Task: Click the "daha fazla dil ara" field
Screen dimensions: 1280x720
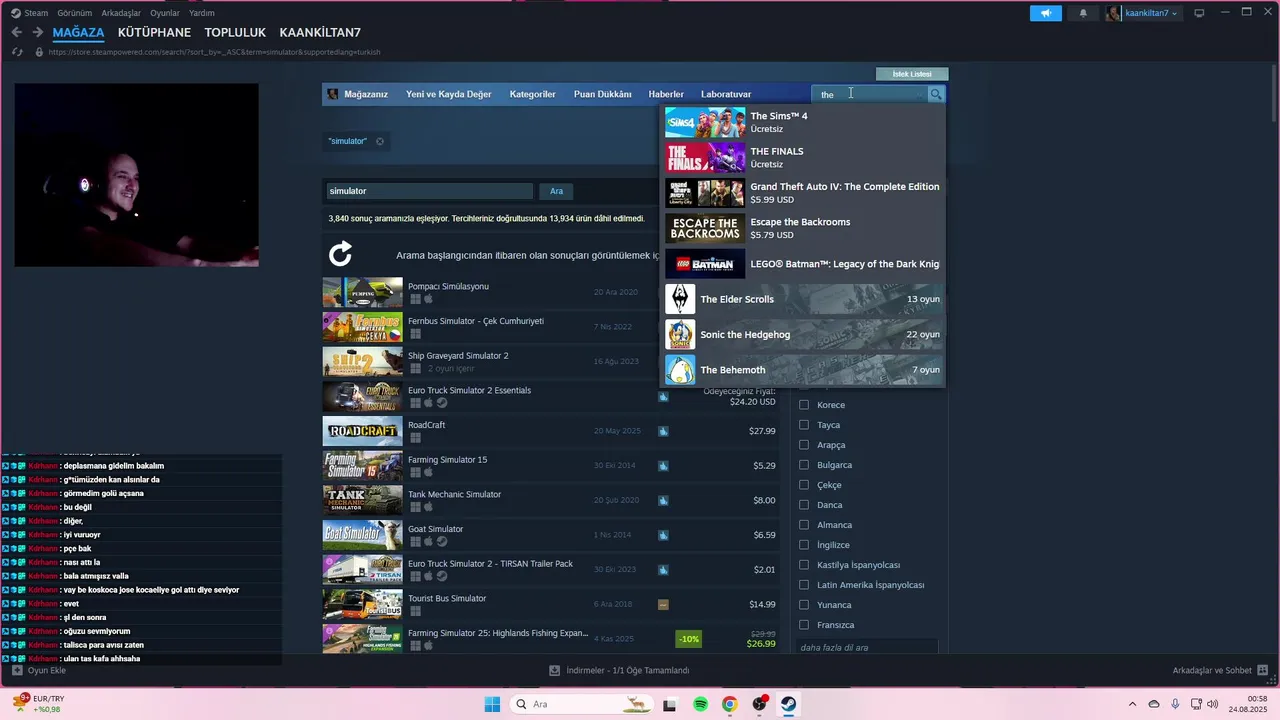Action: (x=867, y=647)
